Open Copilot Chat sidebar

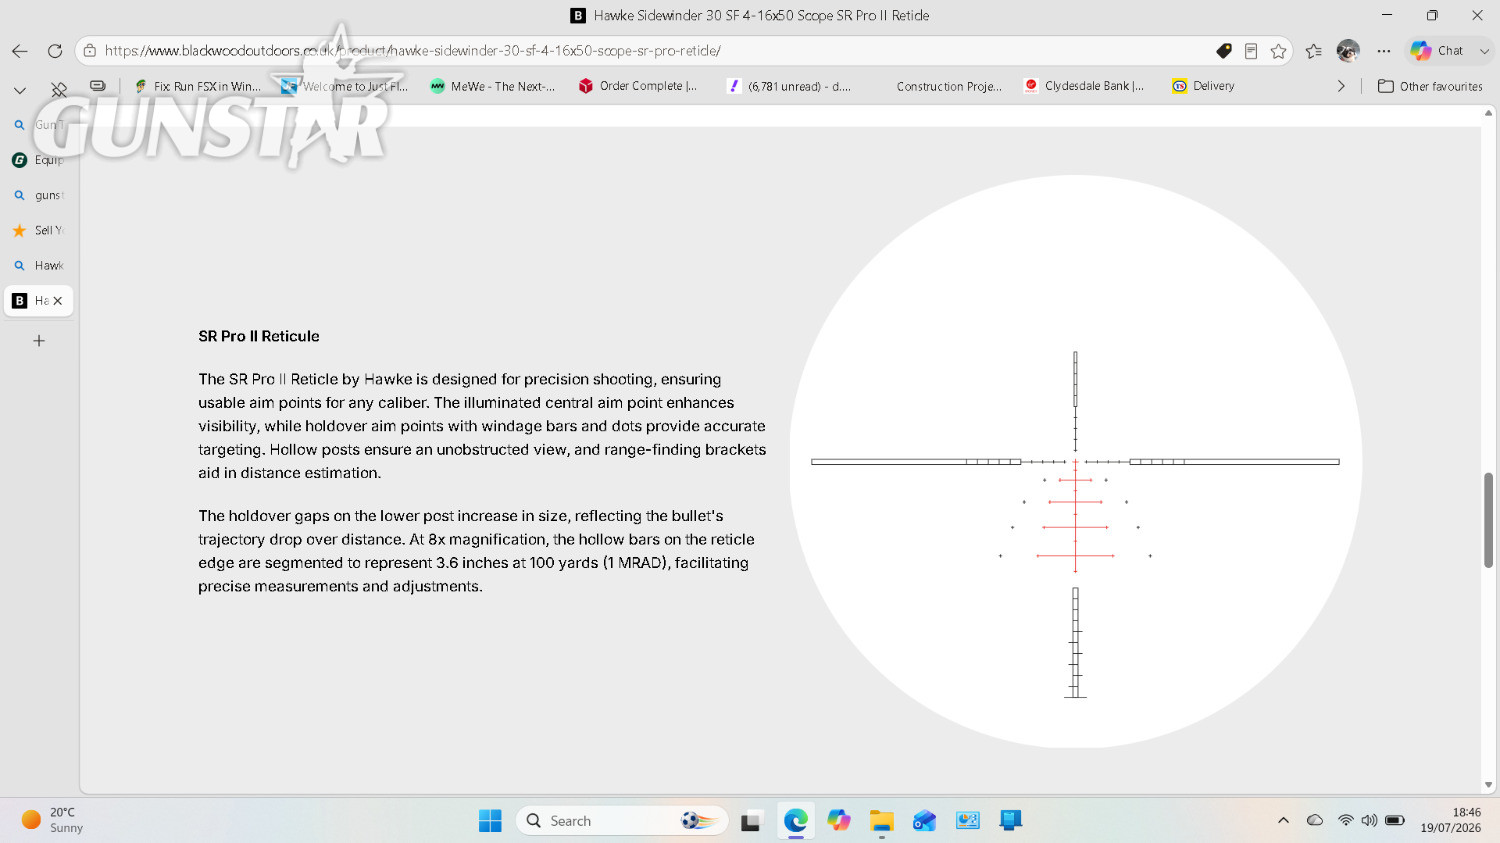click(1437, 51)
